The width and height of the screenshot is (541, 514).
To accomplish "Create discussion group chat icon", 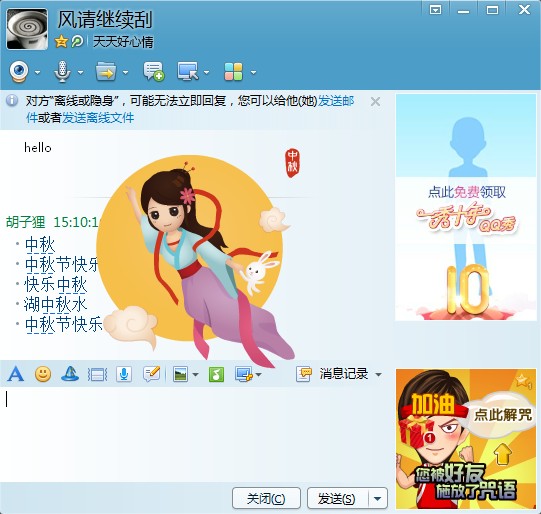I will pos(154,71).
